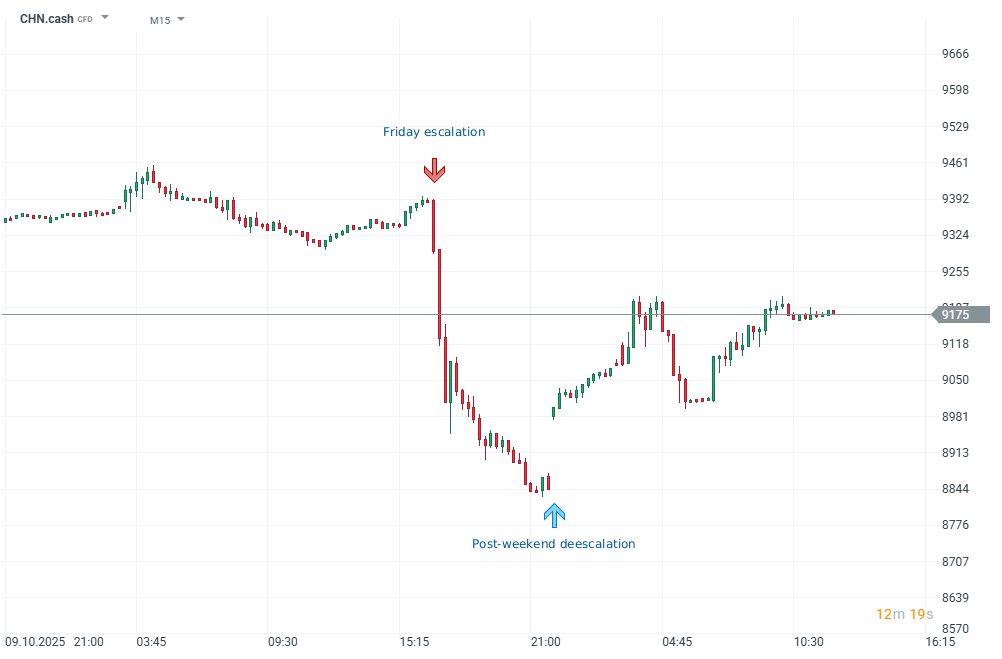Viewport: 1002px width, 659px height.
Task: Click the 8981 price axis label
Action: coord(955,416)
